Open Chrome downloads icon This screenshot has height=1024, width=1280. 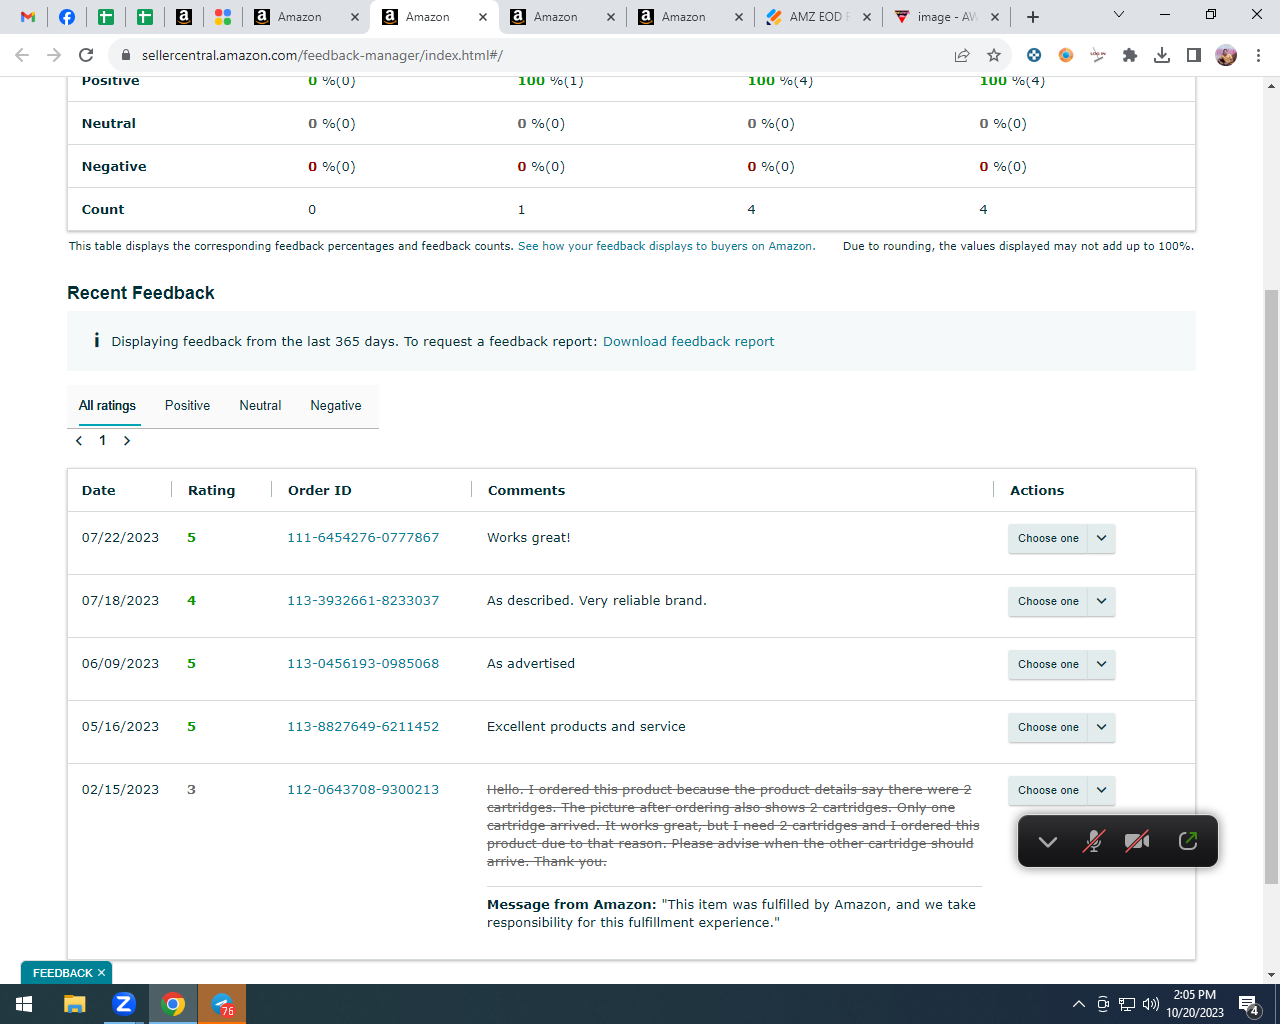tap(1162, 55)
